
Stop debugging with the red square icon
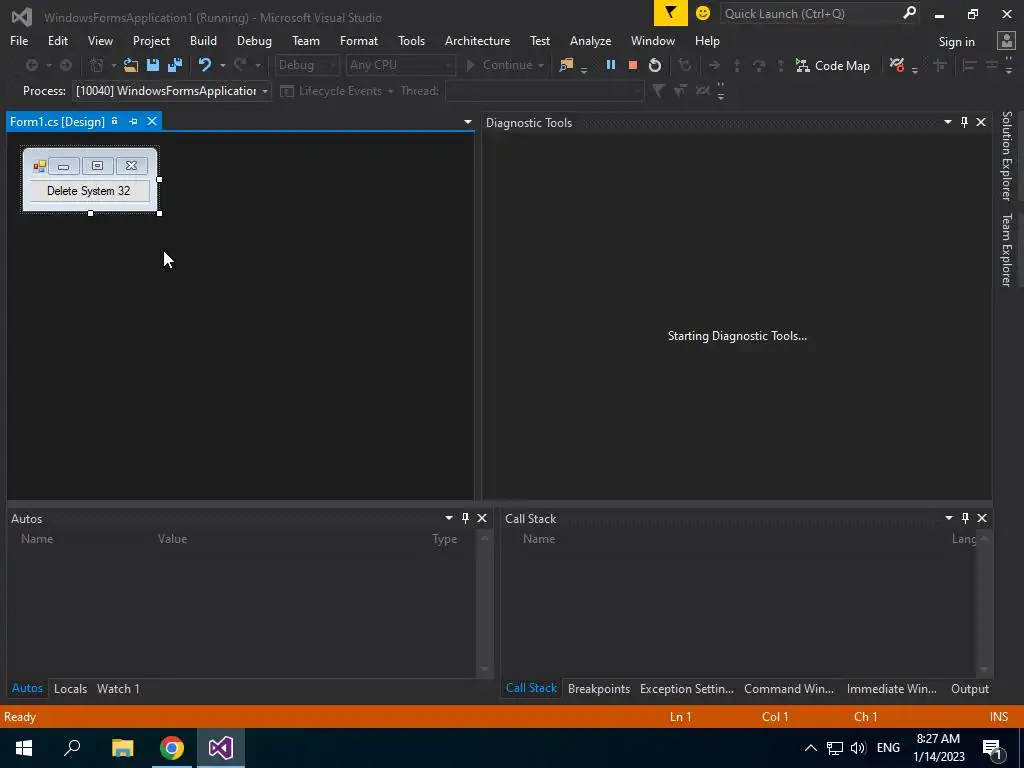632,65
